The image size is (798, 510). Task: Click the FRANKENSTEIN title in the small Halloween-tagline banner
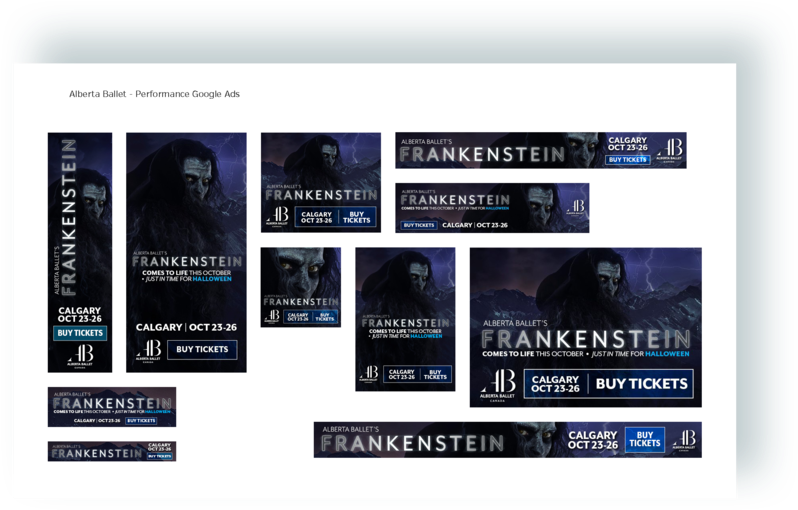112,403
